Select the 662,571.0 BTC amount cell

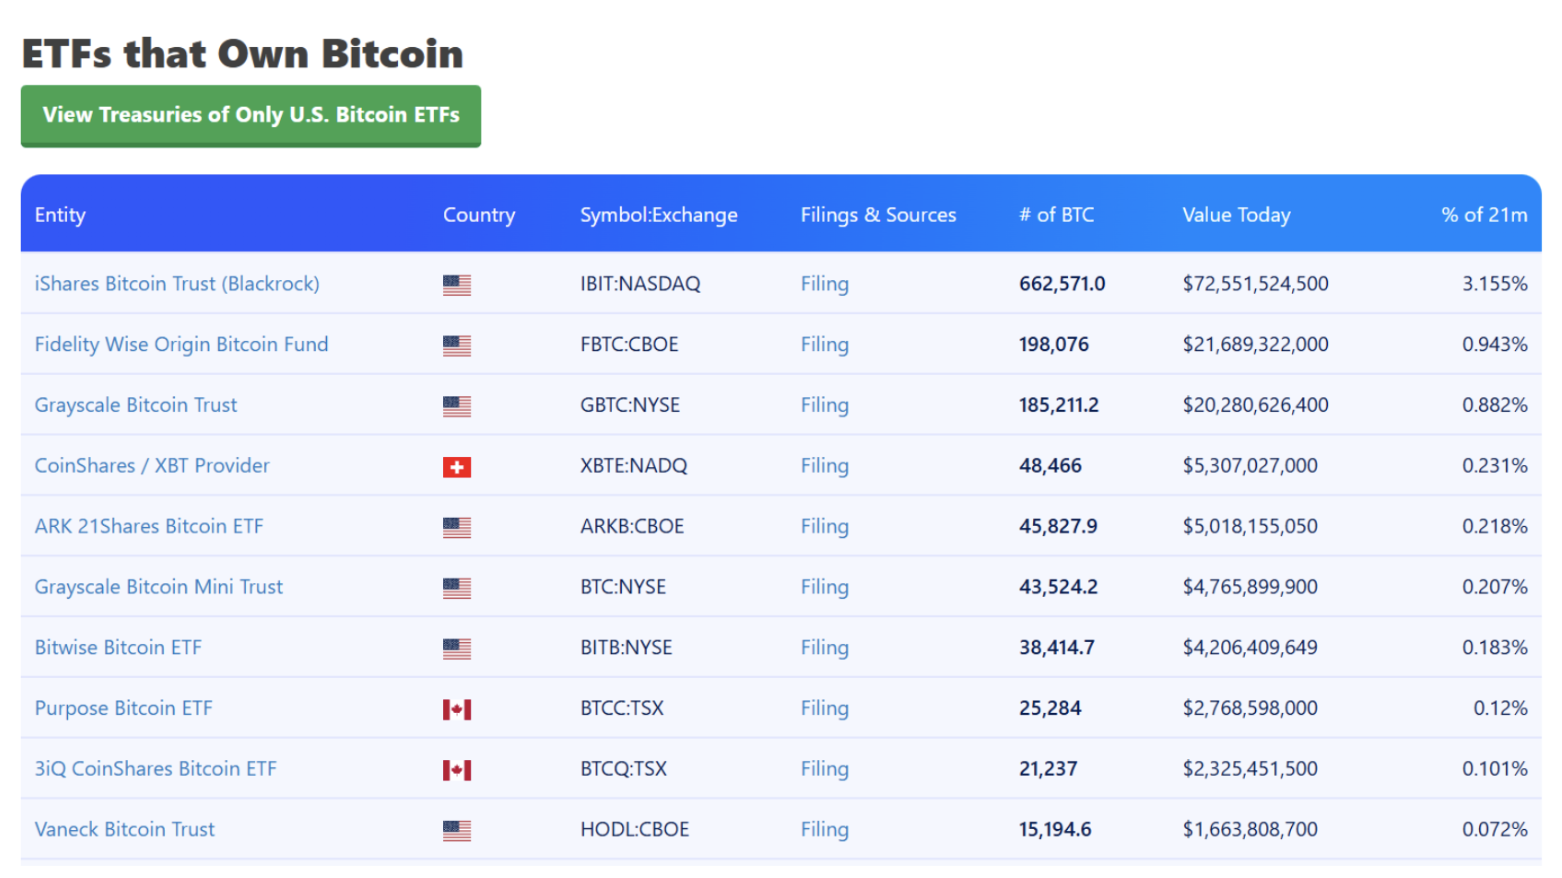tap(1062, 284)
